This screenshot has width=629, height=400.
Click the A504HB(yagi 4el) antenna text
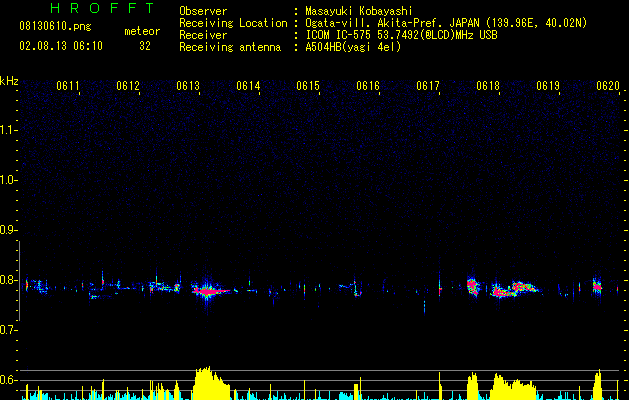pyautogui.click(x=353, y=47)
